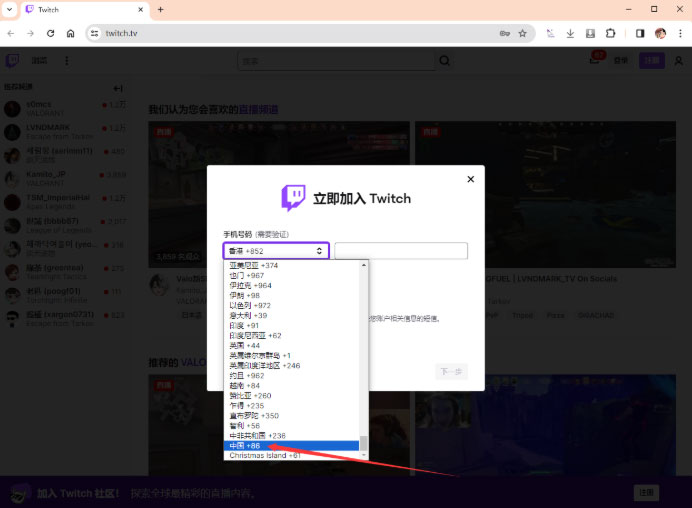Select 直布罗陀 +350 country code
Image resolution: width=692 pixels, height=508 pixels.
tap(291, 416)
